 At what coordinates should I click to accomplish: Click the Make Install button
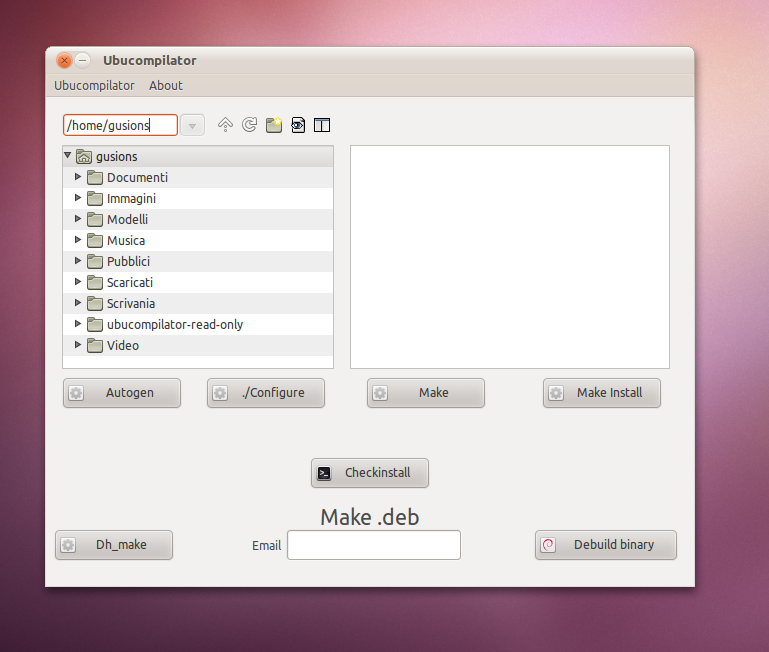coord(602,393)
